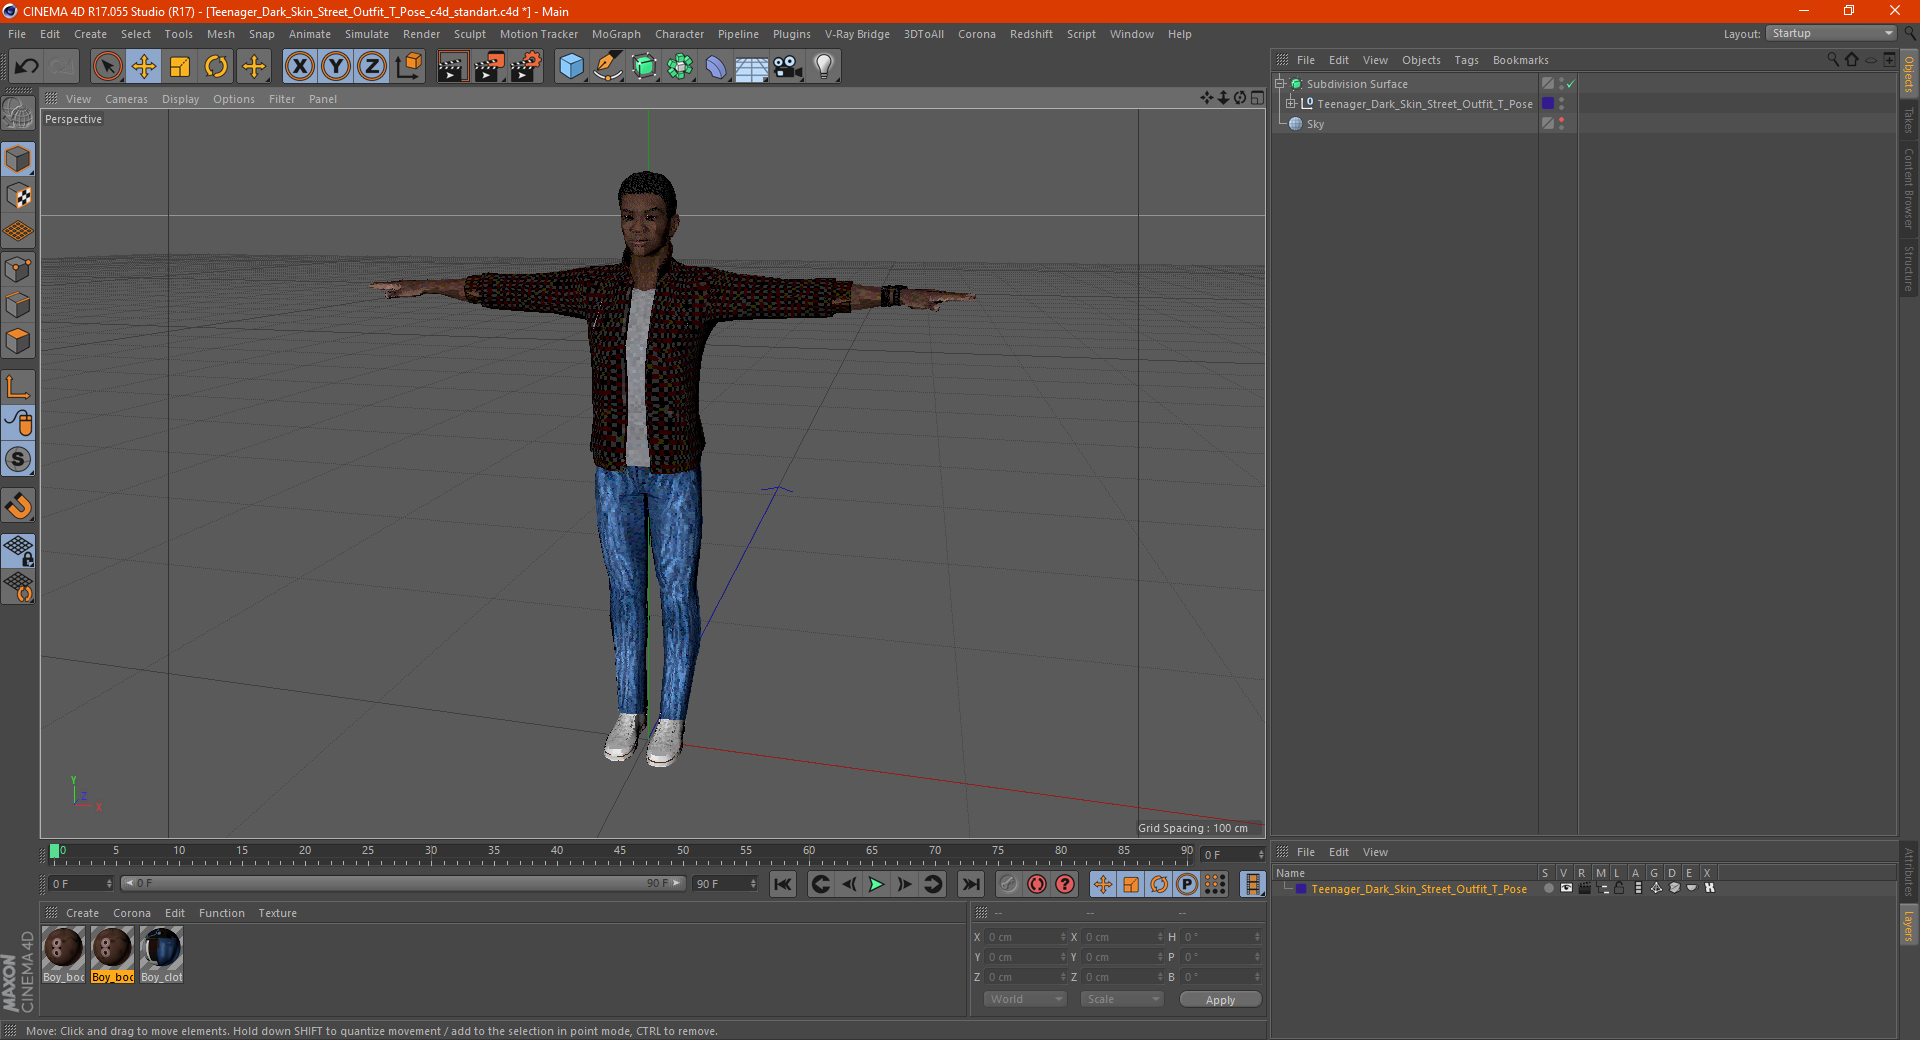Viewport: 1920px width, 1040px height.
Task: Select the Live Selection tool
Action: [x=107, y=67]
